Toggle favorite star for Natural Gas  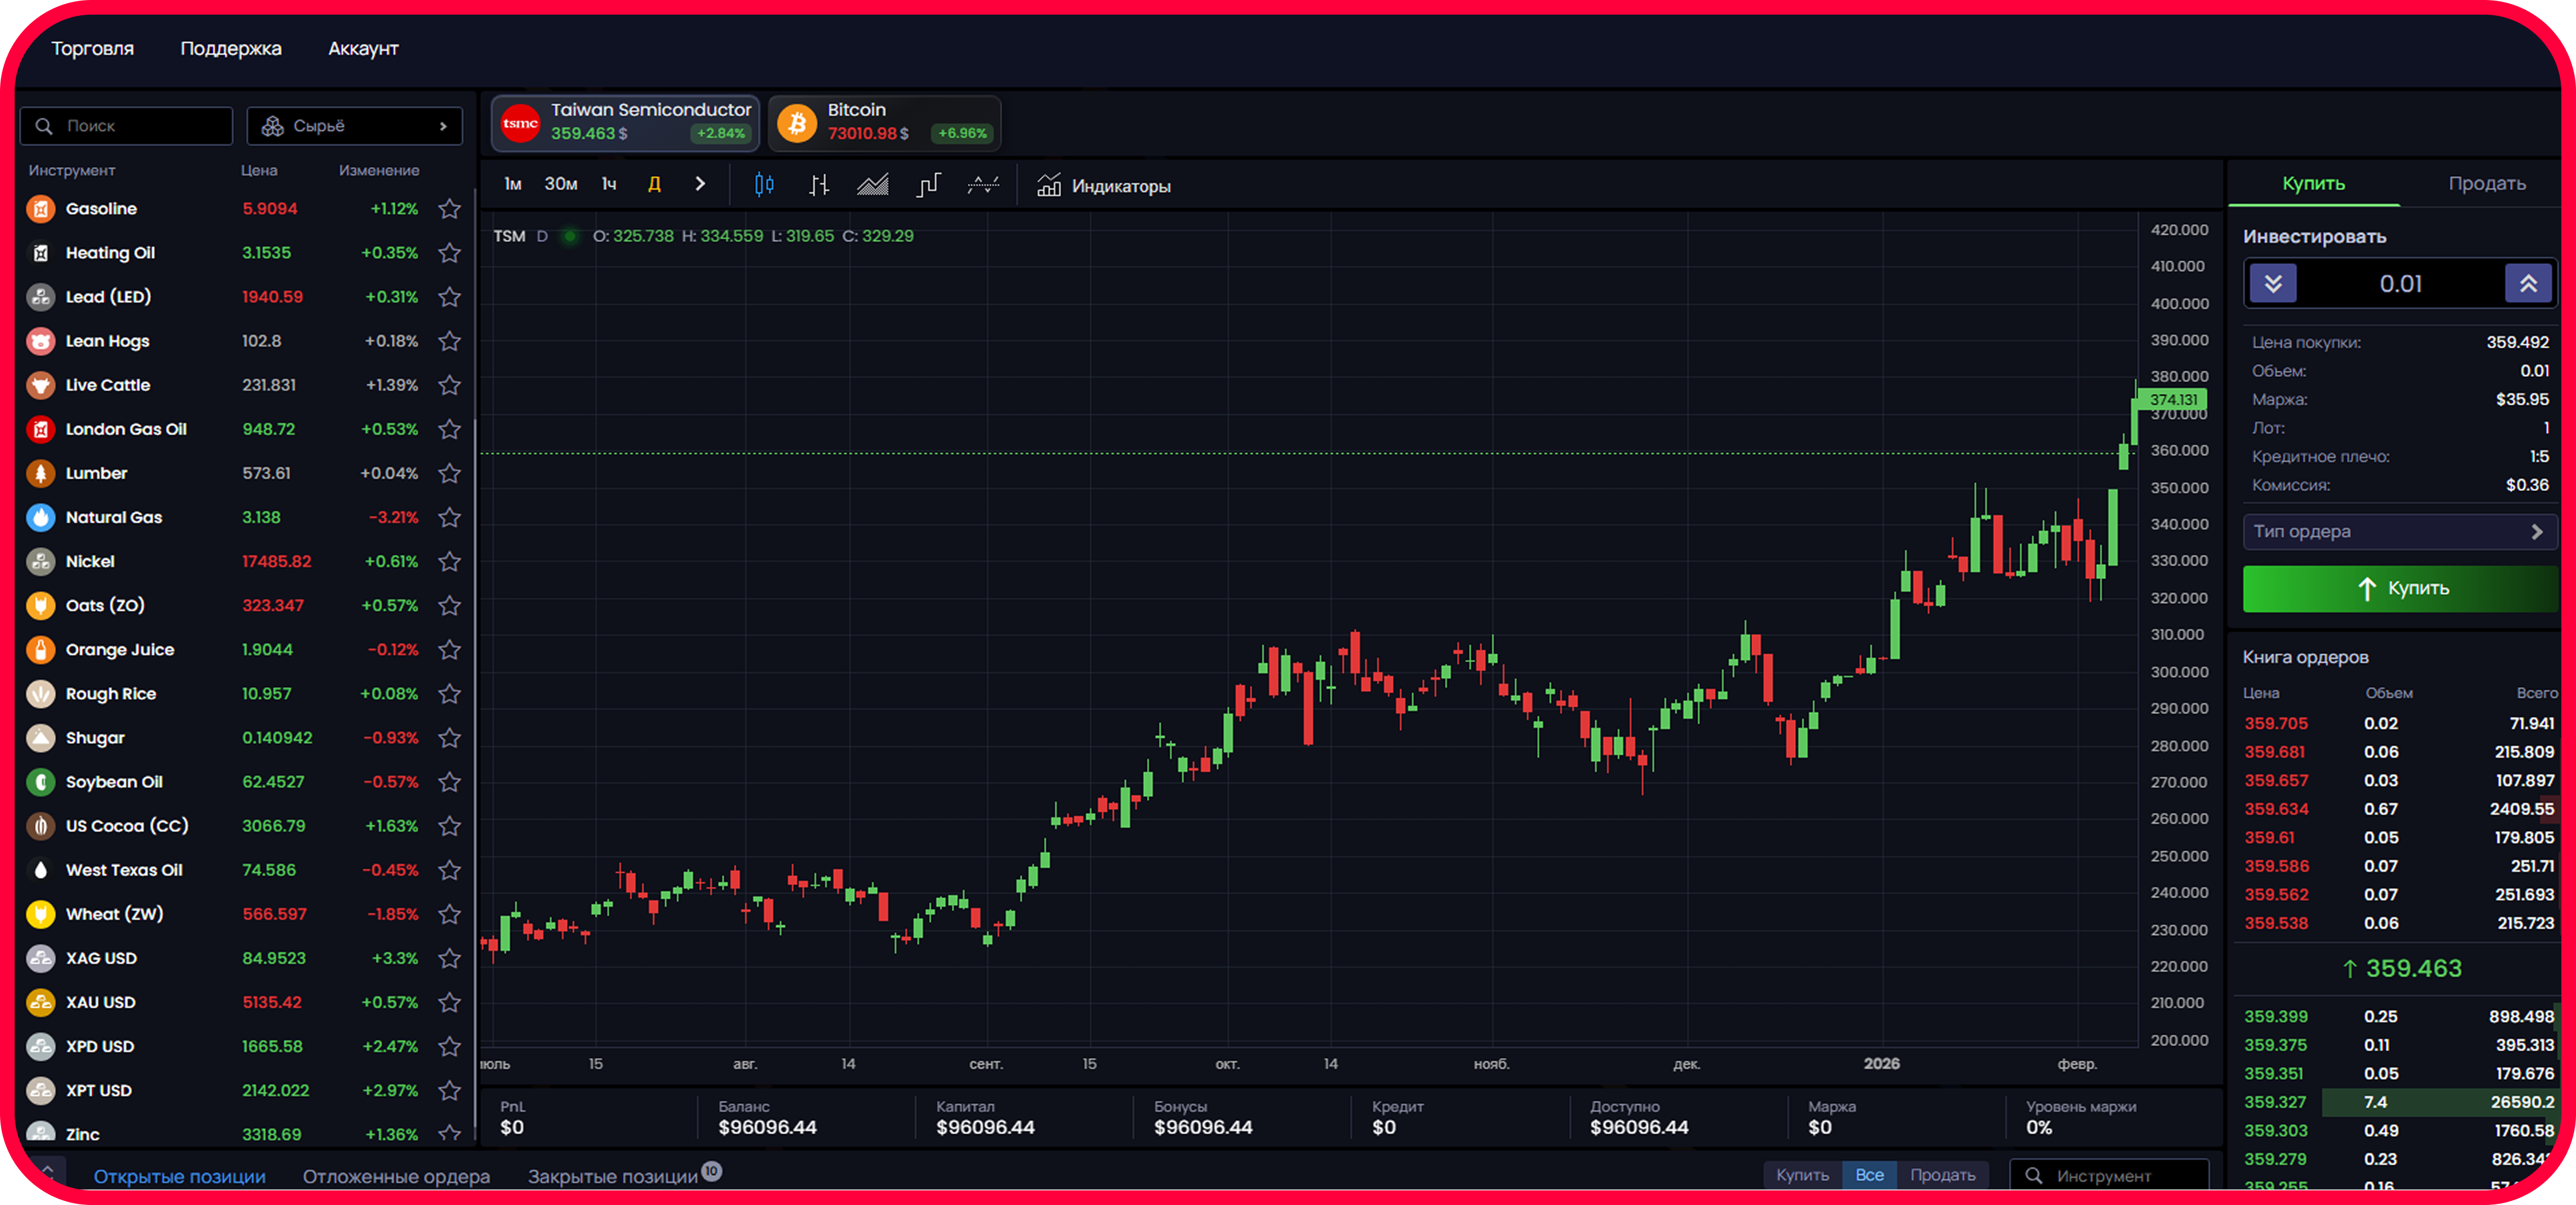[450, 517]
